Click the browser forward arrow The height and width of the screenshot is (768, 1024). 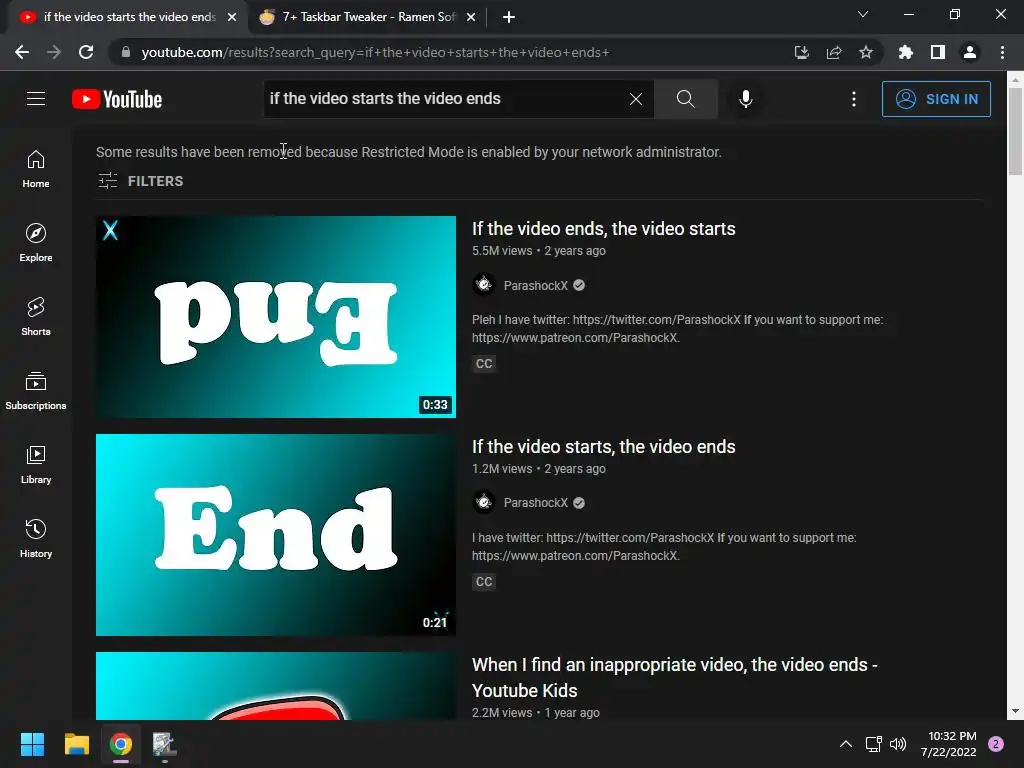[54, 52]
